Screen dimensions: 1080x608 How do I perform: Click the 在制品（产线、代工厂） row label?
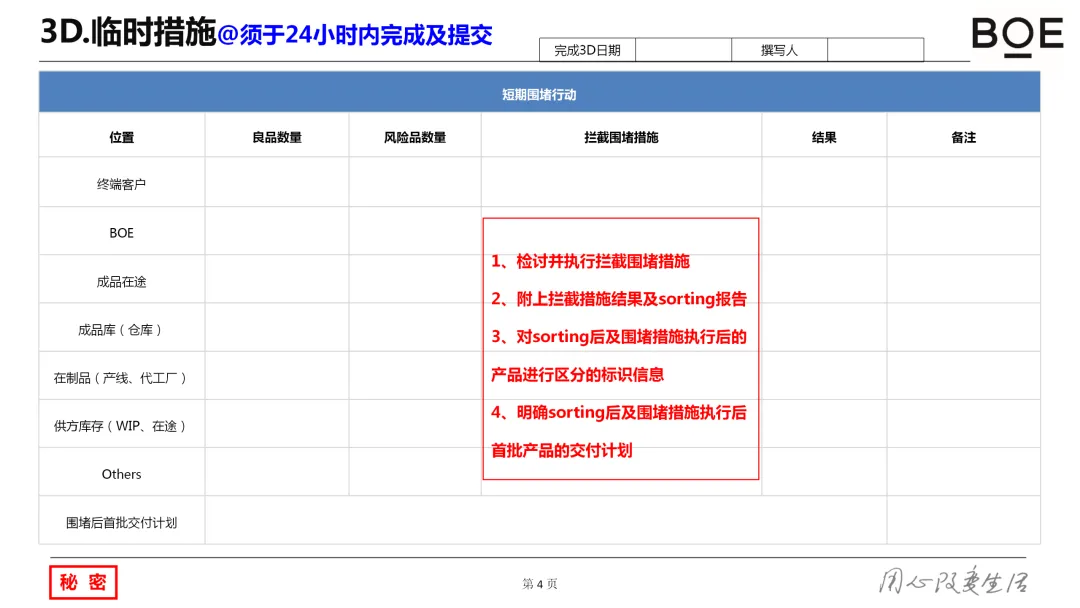coord(121,378)
